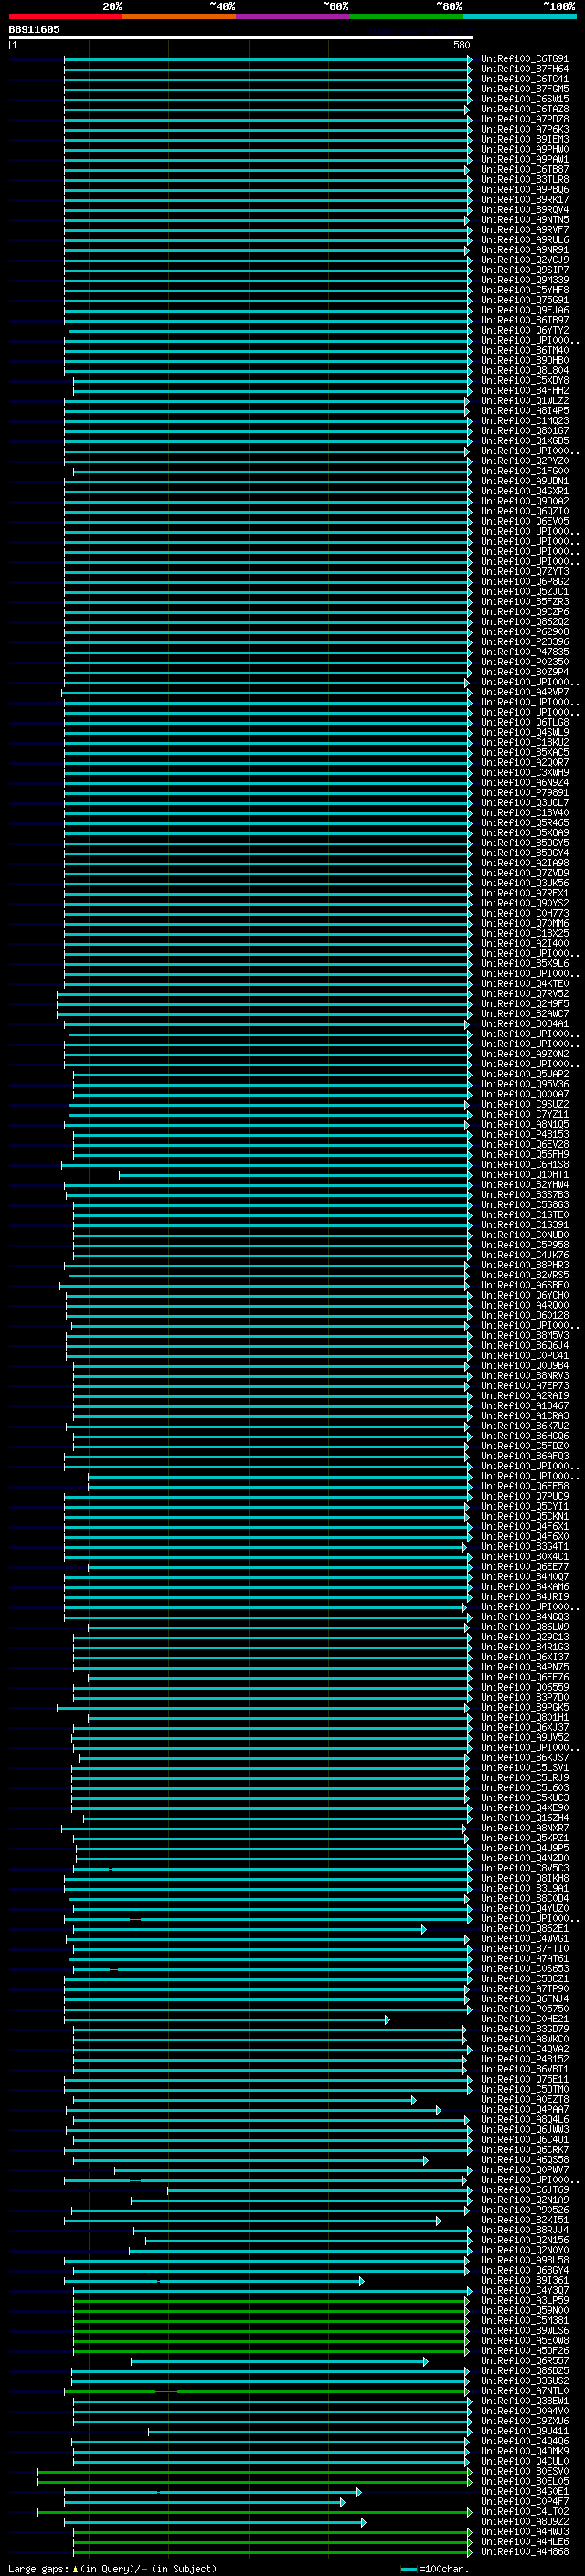Select the UniRef100_Q5UAP2 label
This screenshot has width=585, height=2576.
point(524,1074)
